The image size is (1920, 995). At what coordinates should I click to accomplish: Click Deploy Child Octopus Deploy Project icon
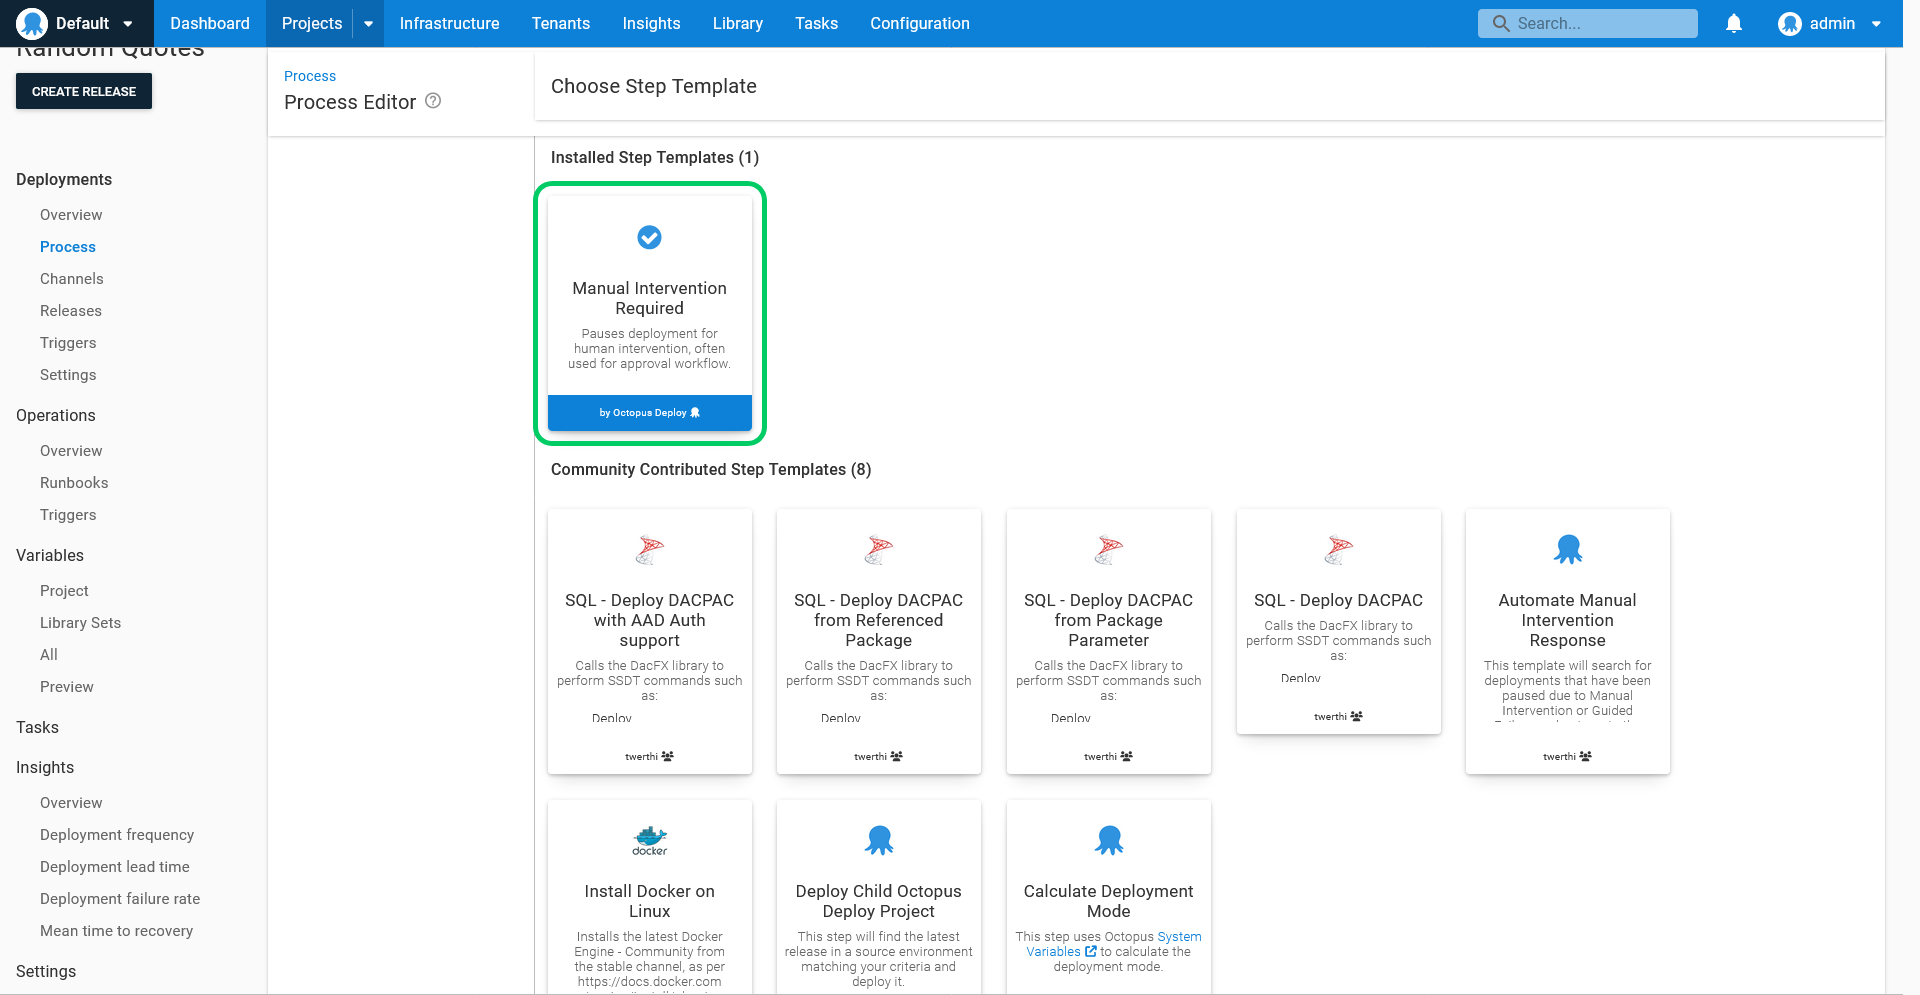(879, 840)
